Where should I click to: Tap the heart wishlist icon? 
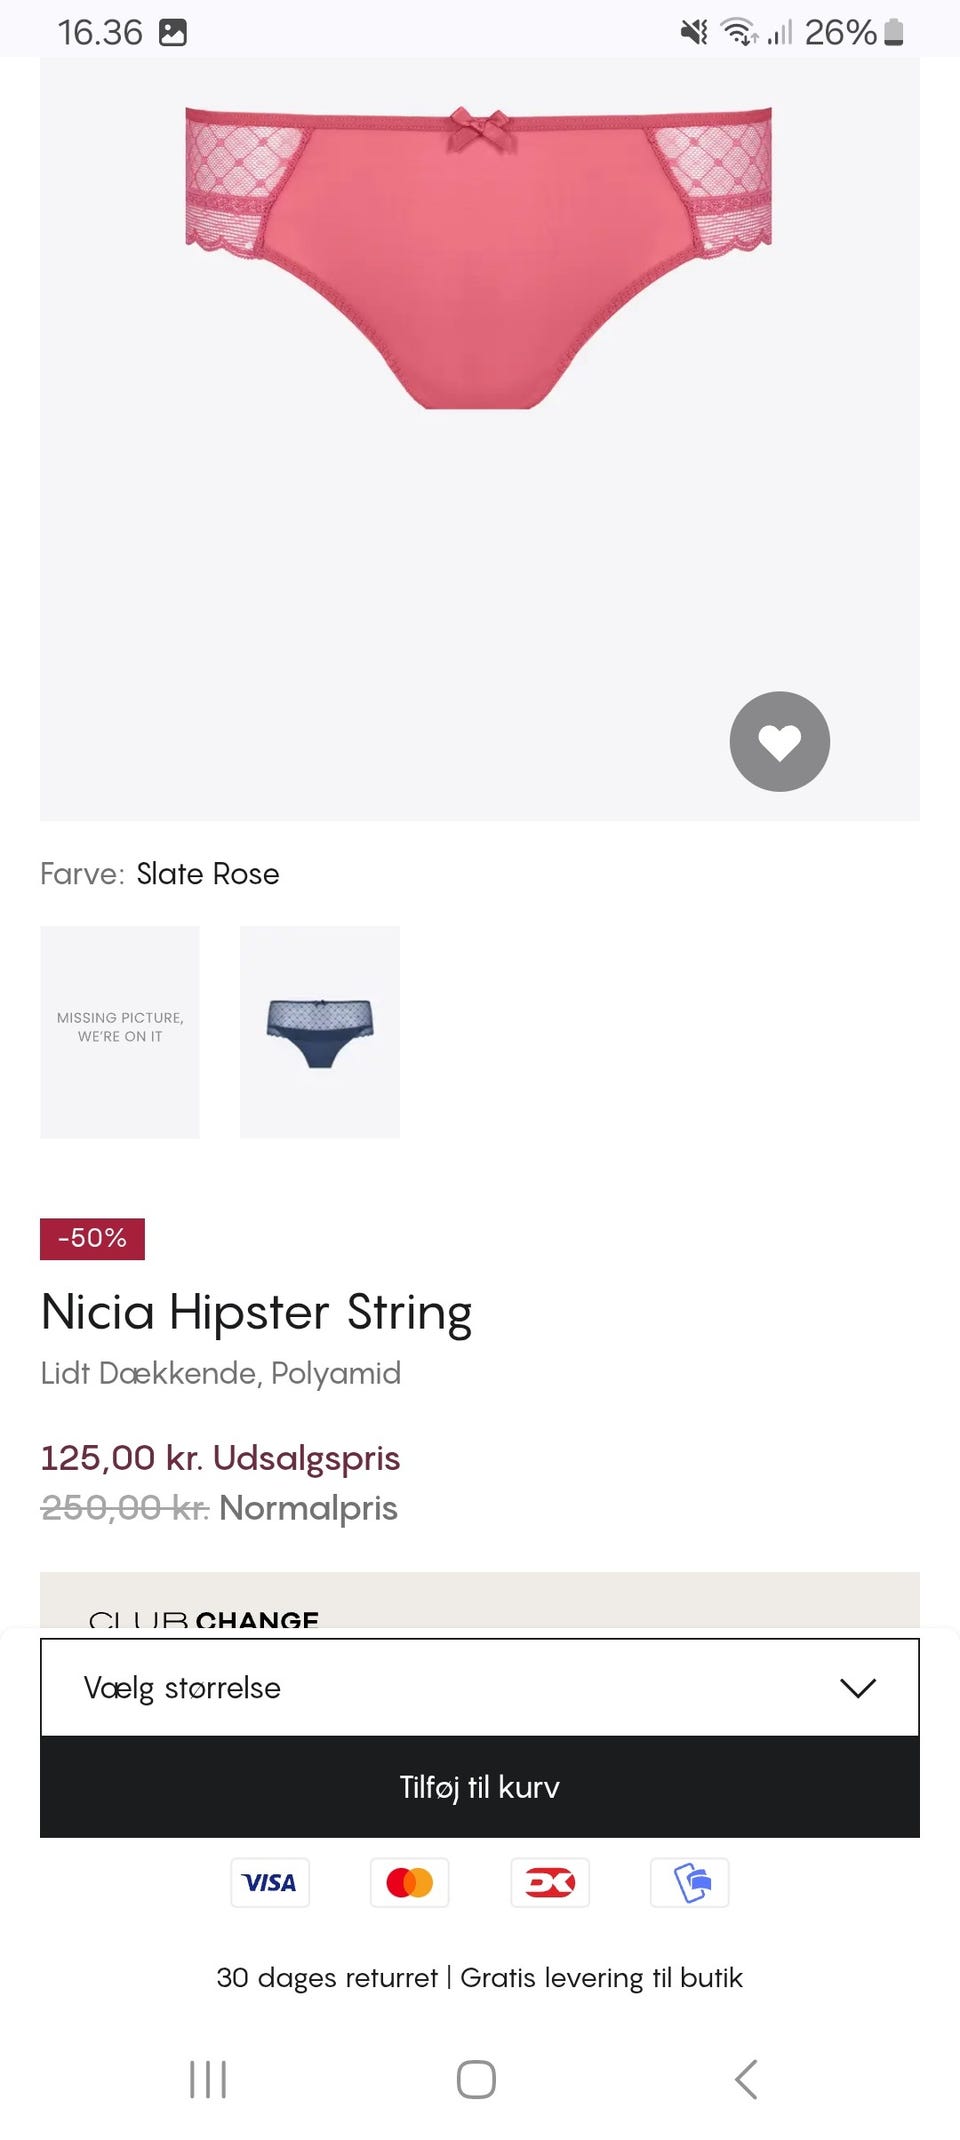click(779, 741)
